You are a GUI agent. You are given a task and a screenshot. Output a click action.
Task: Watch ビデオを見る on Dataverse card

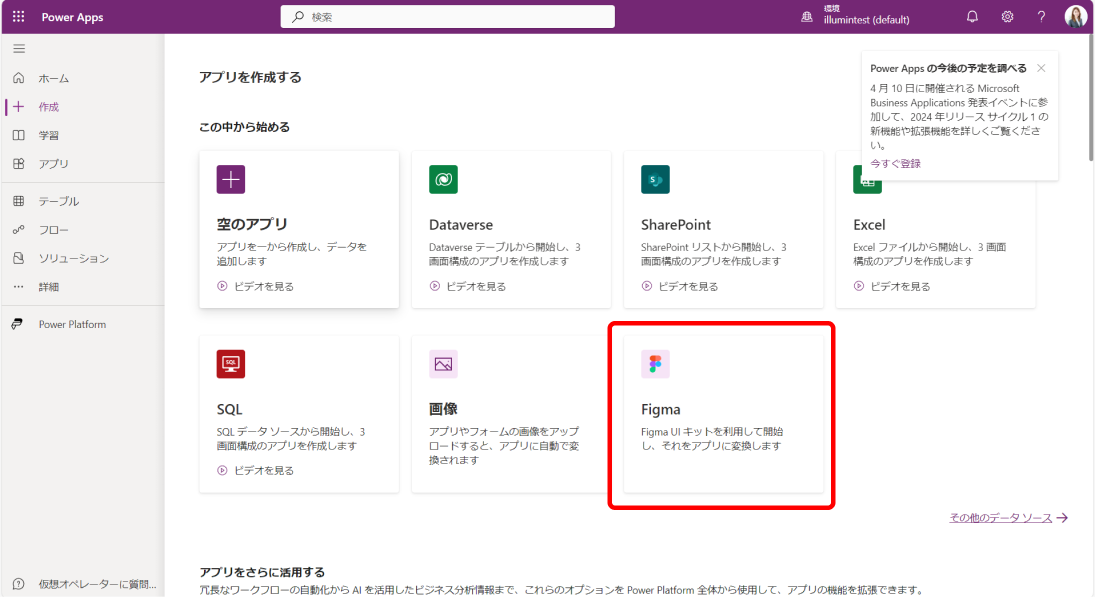tap(476, 286)
